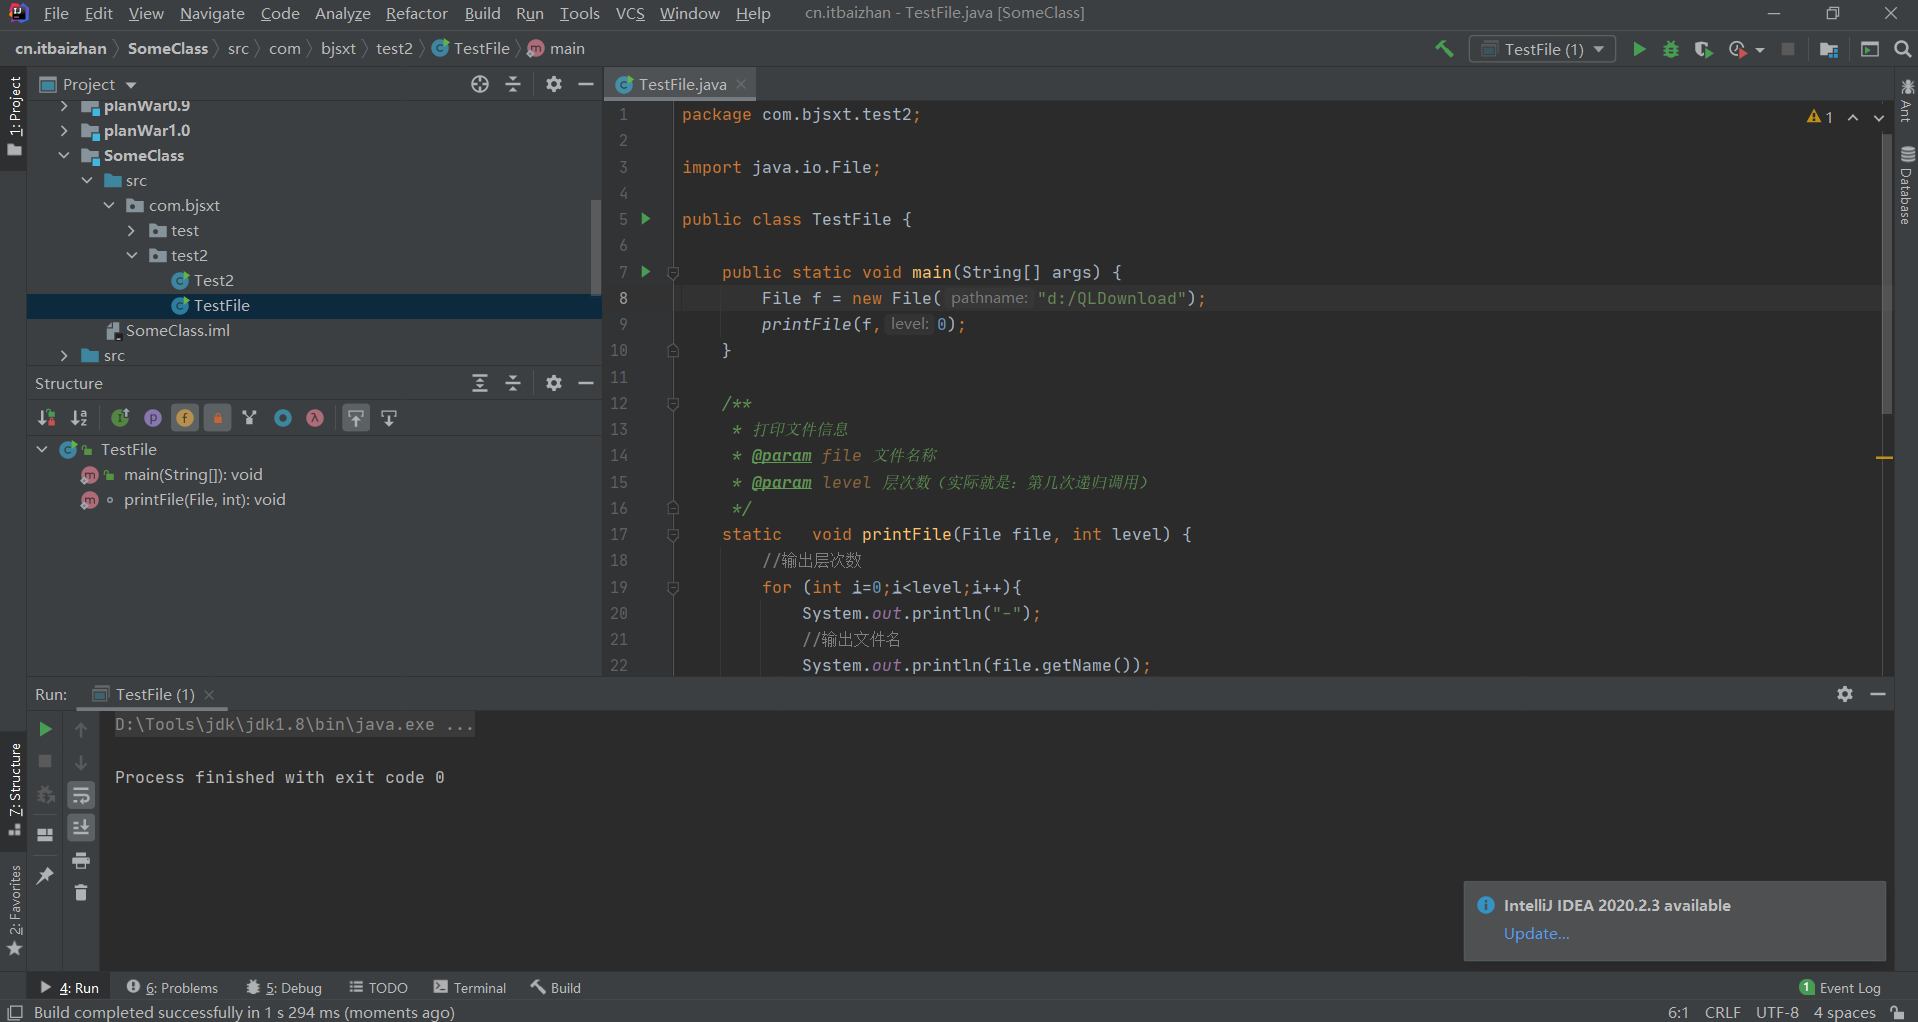Collapse TestFile node in Structure tree
The height and width of the screenshot is (1022, 1918).
pyautogui.click(x=42, y=449)
